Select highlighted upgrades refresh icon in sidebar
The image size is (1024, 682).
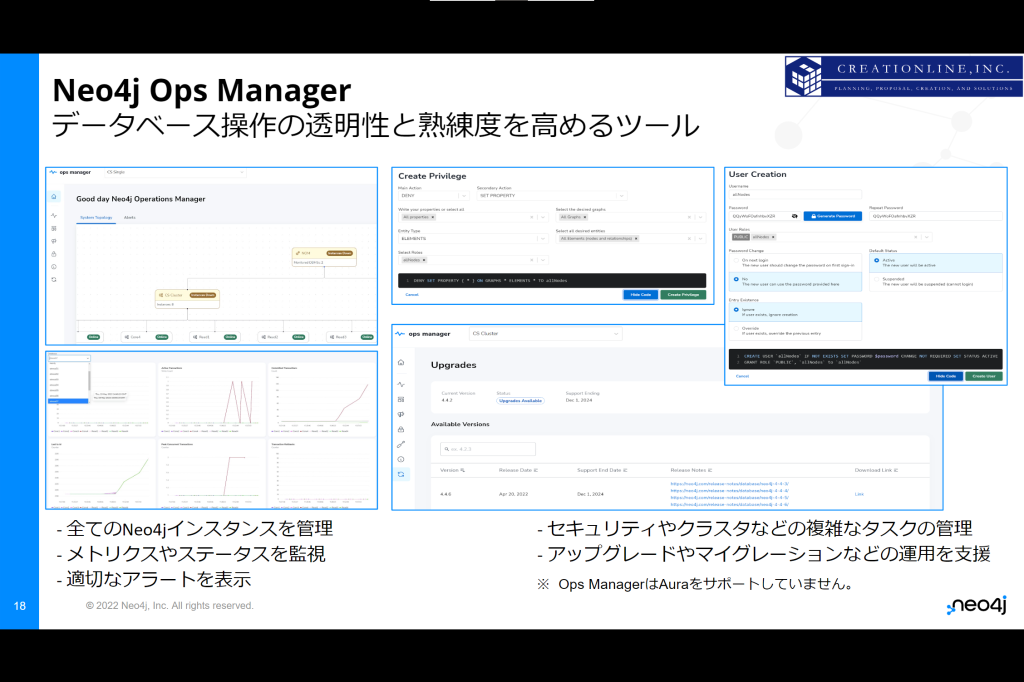[401, 474]
